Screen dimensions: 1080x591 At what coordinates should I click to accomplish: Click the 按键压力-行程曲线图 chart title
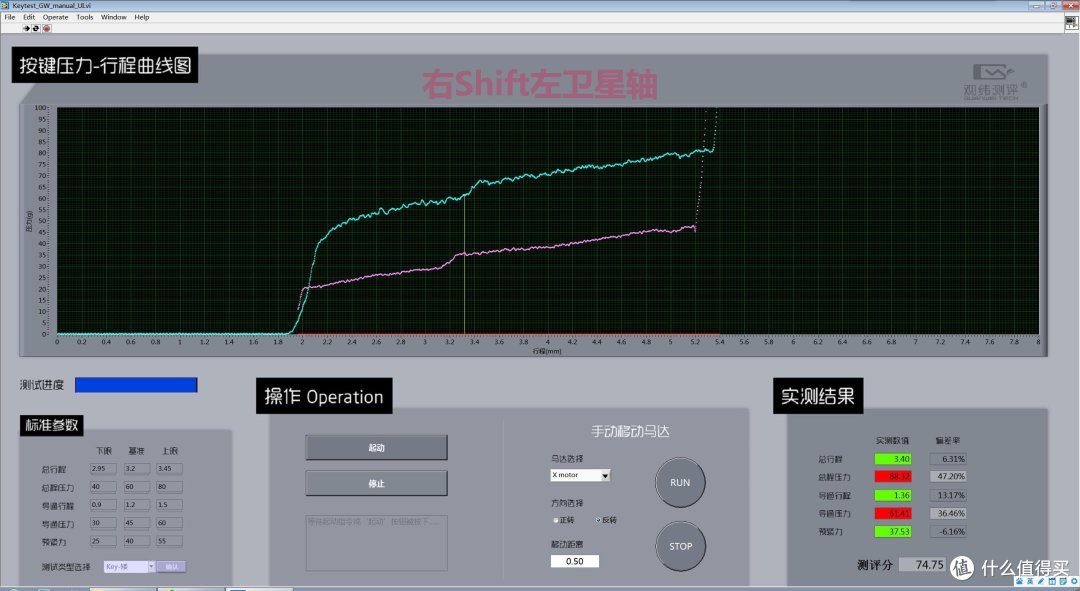(x=105, y=65)
